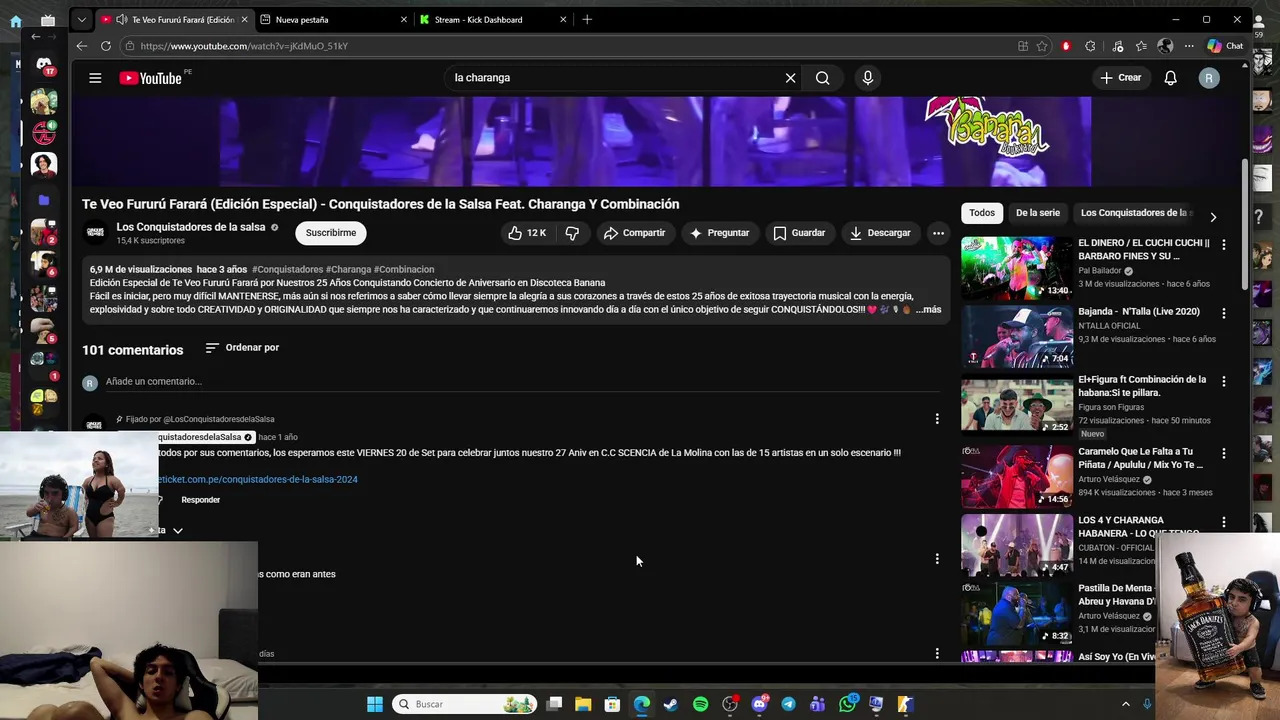Mute the playing YouTube tab speaker
This screenshot has width=1280, height=720.
click(x=121, y=19)
